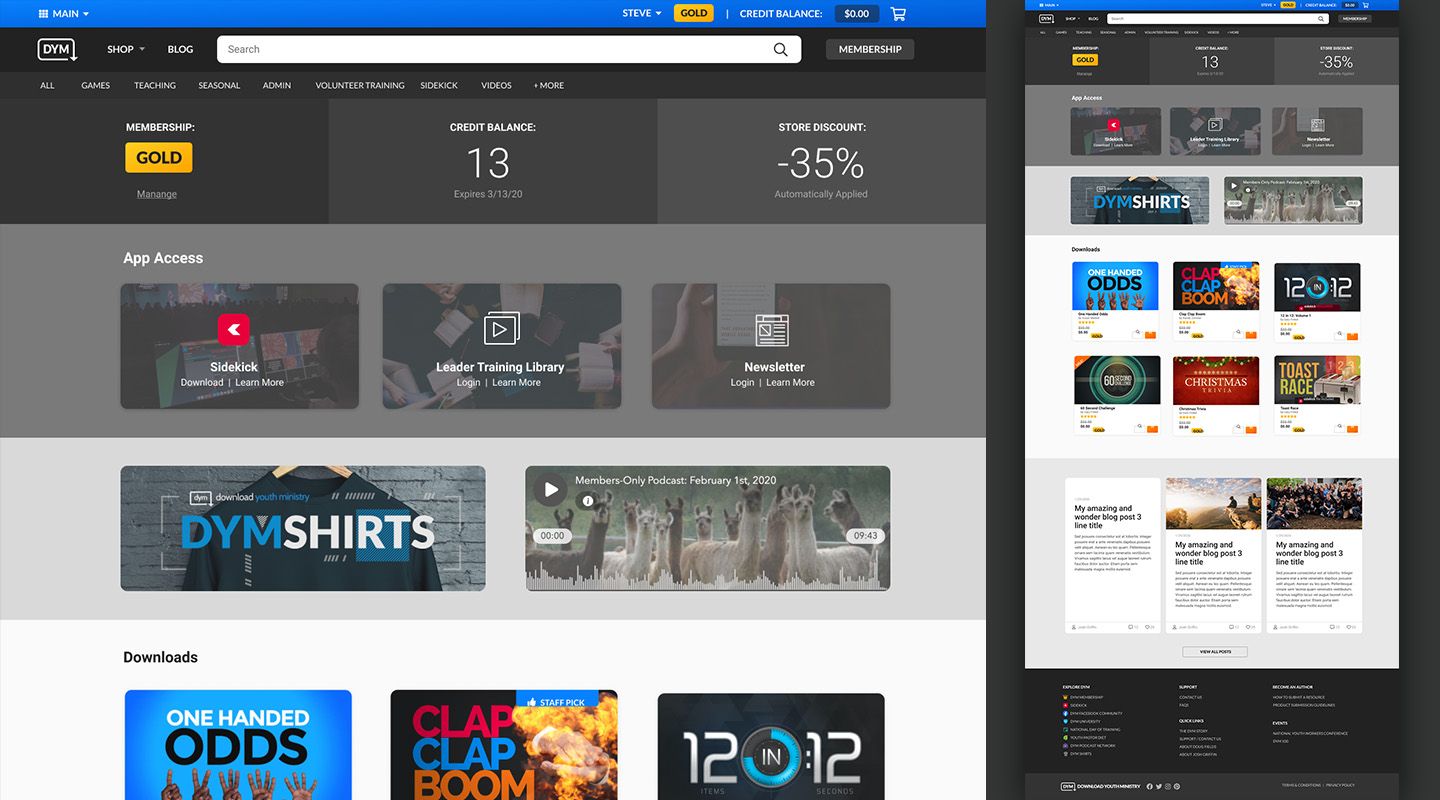The height and width of the screenshot is (800, 1440).
Task: Open the shopping cart
Action: pyautogui.click(x=897, y=13)
